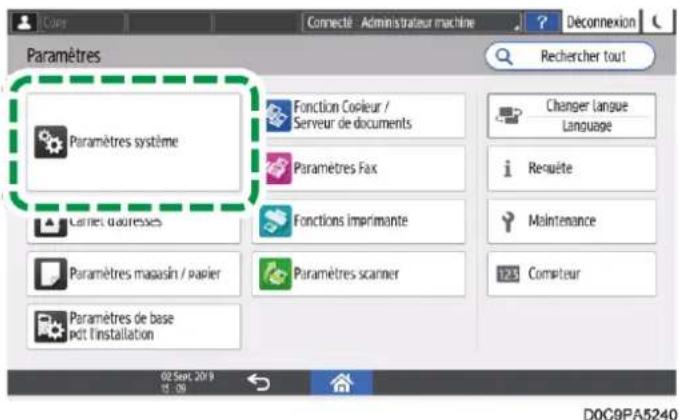Click the paper tray icon
This screenshot has height=420, width=679.
point(51,274)
